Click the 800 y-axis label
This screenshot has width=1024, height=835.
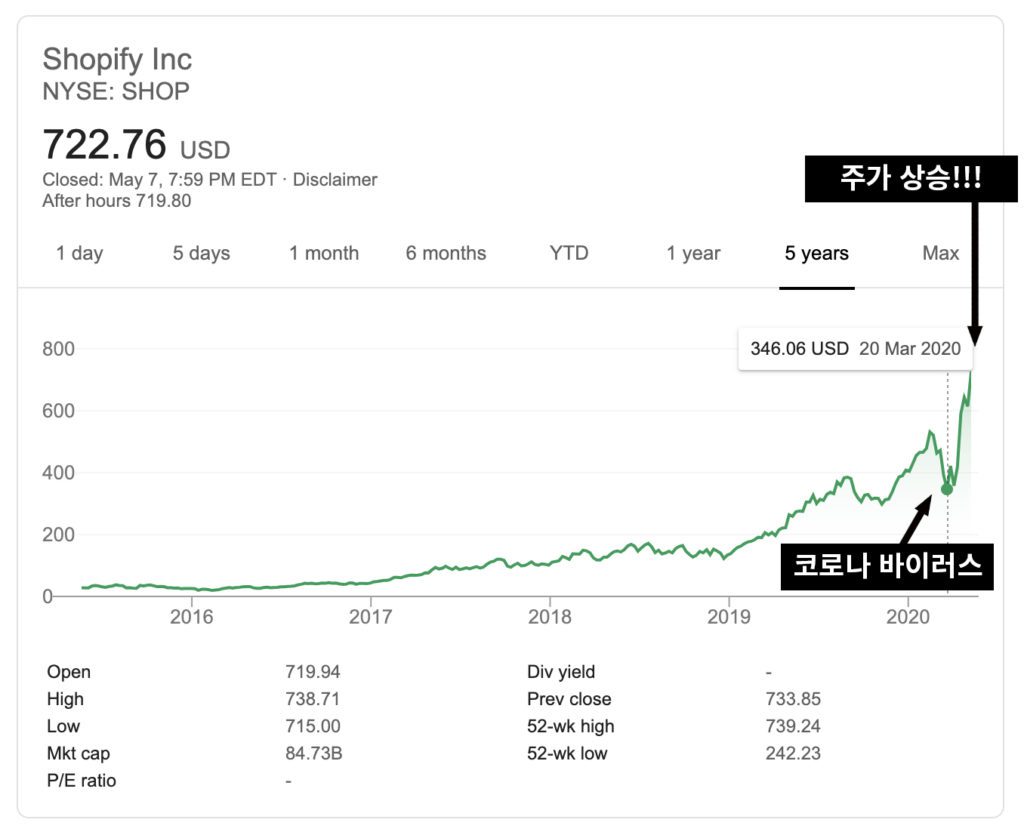coord(59,349)
